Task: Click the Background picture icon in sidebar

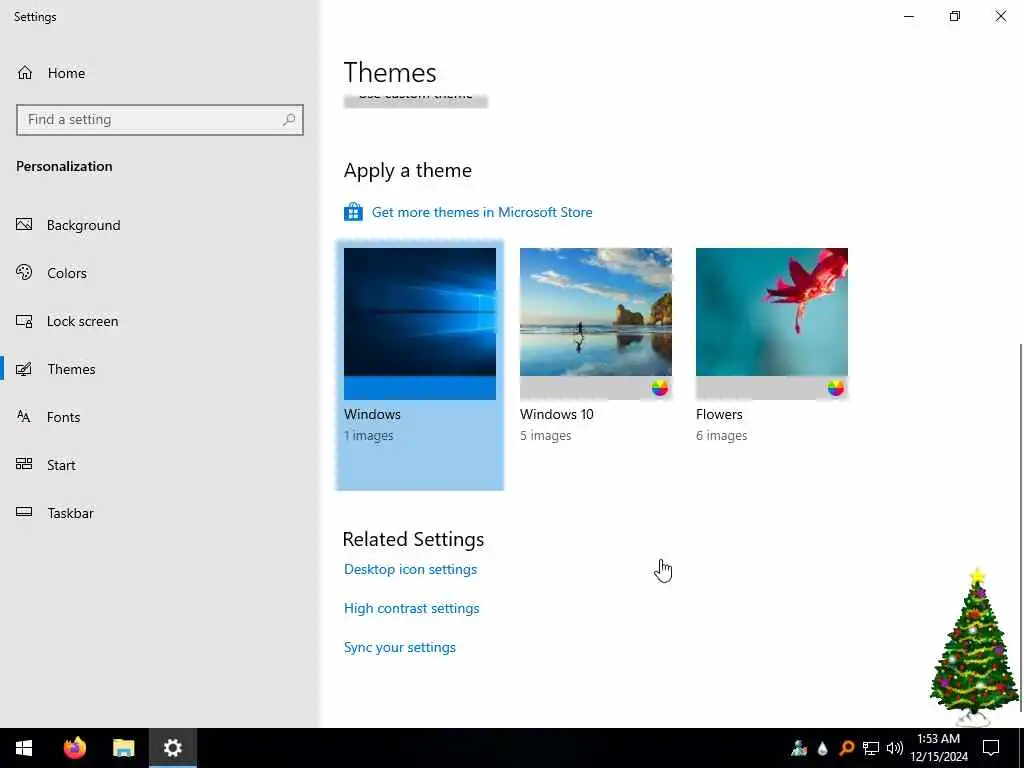Action: [24, 225]
